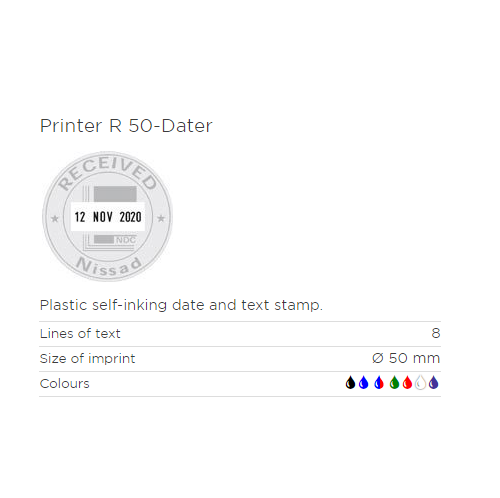Click the left star on the stamp
The height and width of the screenshot is (498, 500).
point(55,219)
